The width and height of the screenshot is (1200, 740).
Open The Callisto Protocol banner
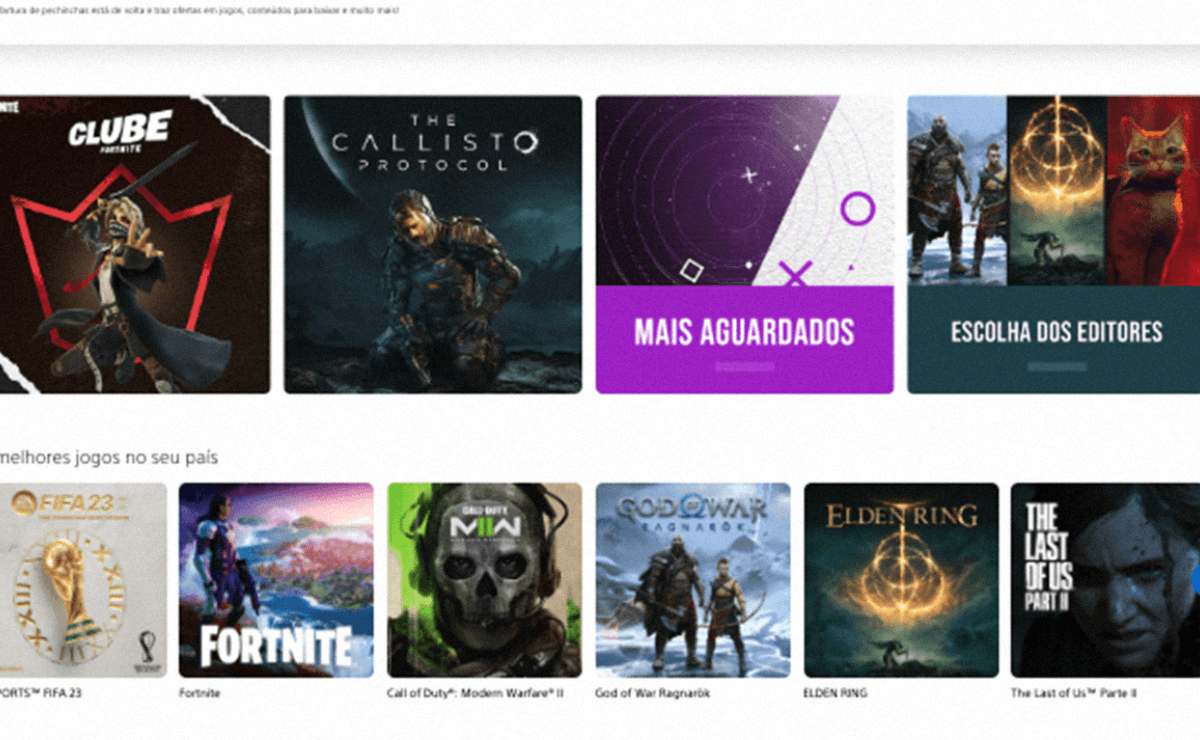432,244
